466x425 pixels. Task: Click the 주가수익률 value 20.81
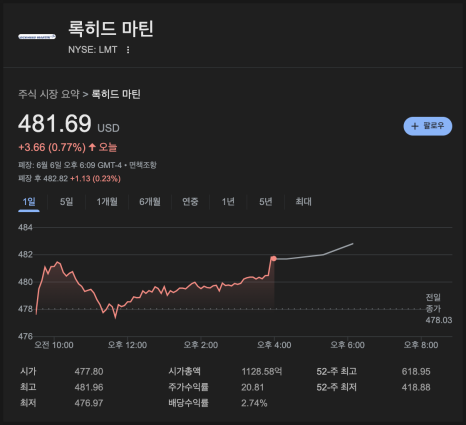(x=252, y=387)
